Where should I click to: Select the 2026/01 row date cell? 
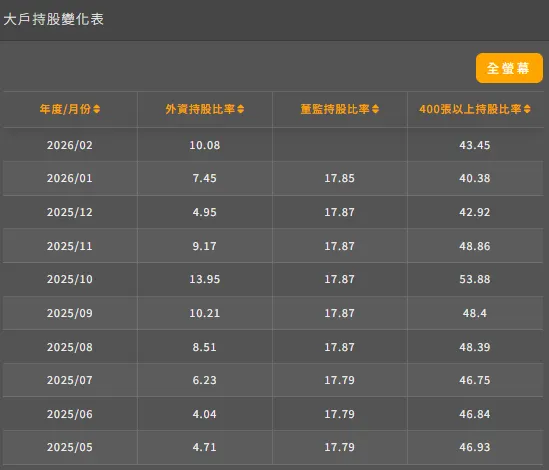(70, 178)
